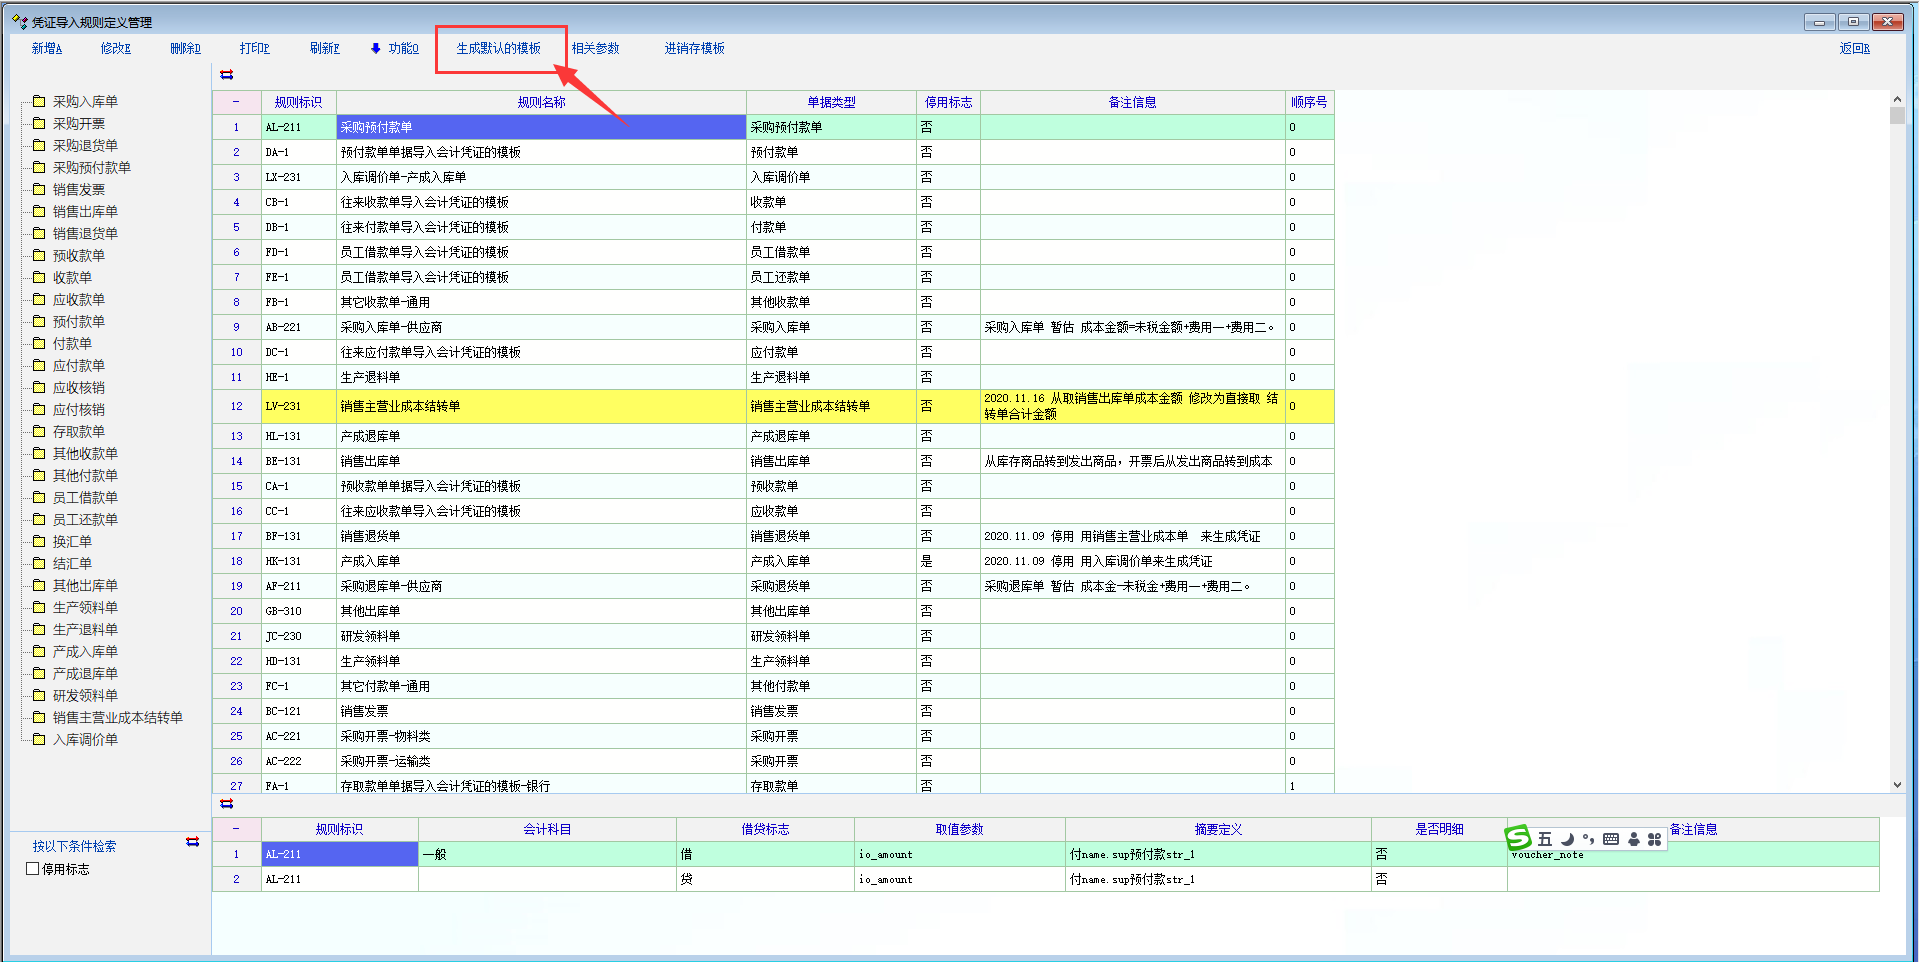The width and height of the screenshot is (1920, 962).
Task: Click the person icon in IME toolbar
Action: point(1633,839)
